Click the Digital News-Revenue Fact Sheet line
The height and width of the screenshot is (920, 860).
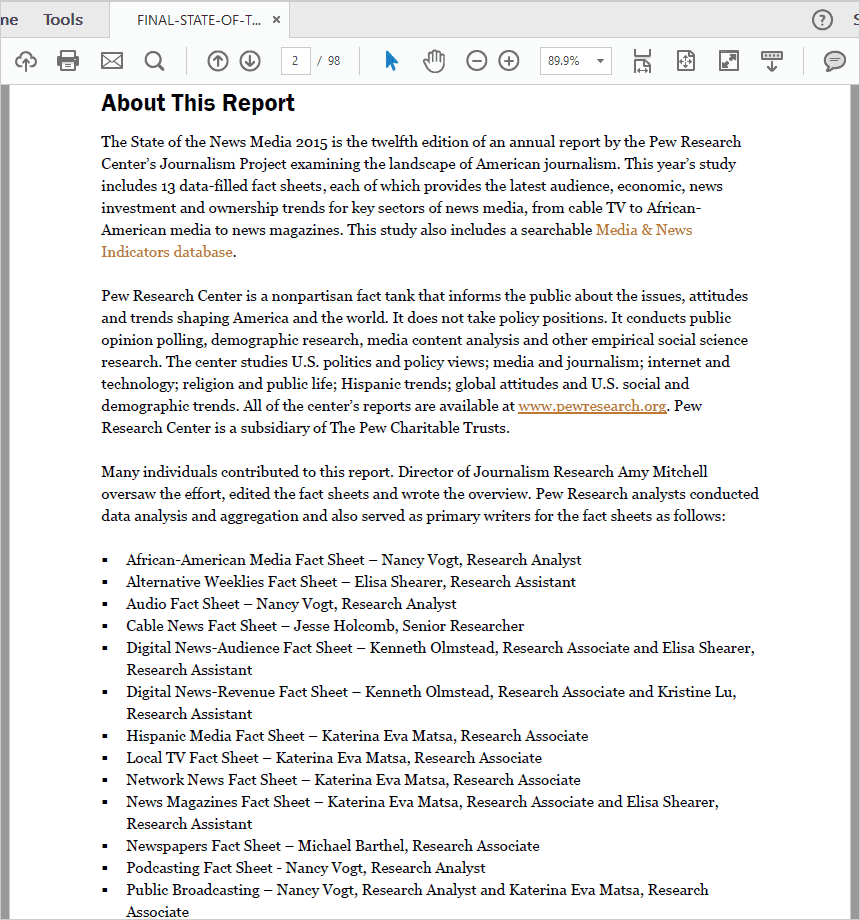click(431, 703)
